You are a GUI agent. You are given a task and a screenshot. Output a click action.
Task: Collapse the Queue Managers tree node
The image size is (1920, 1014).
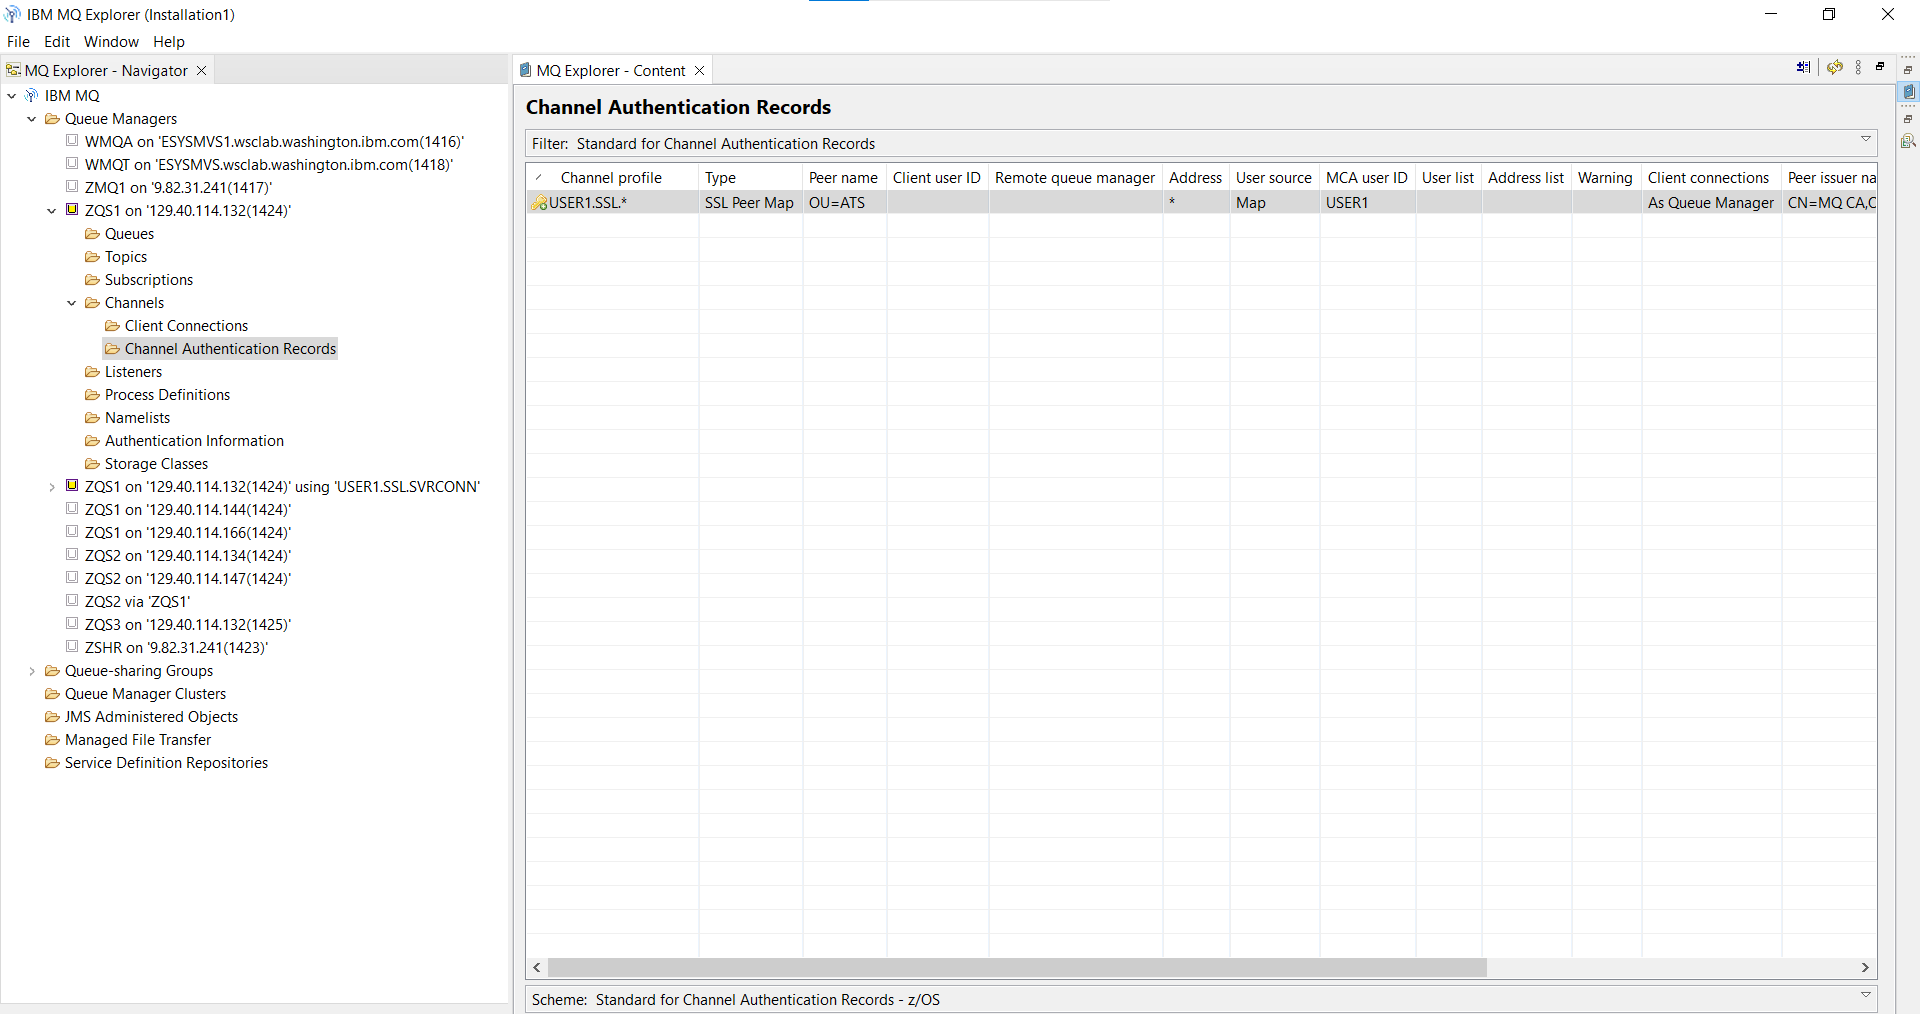coord(32,119)
